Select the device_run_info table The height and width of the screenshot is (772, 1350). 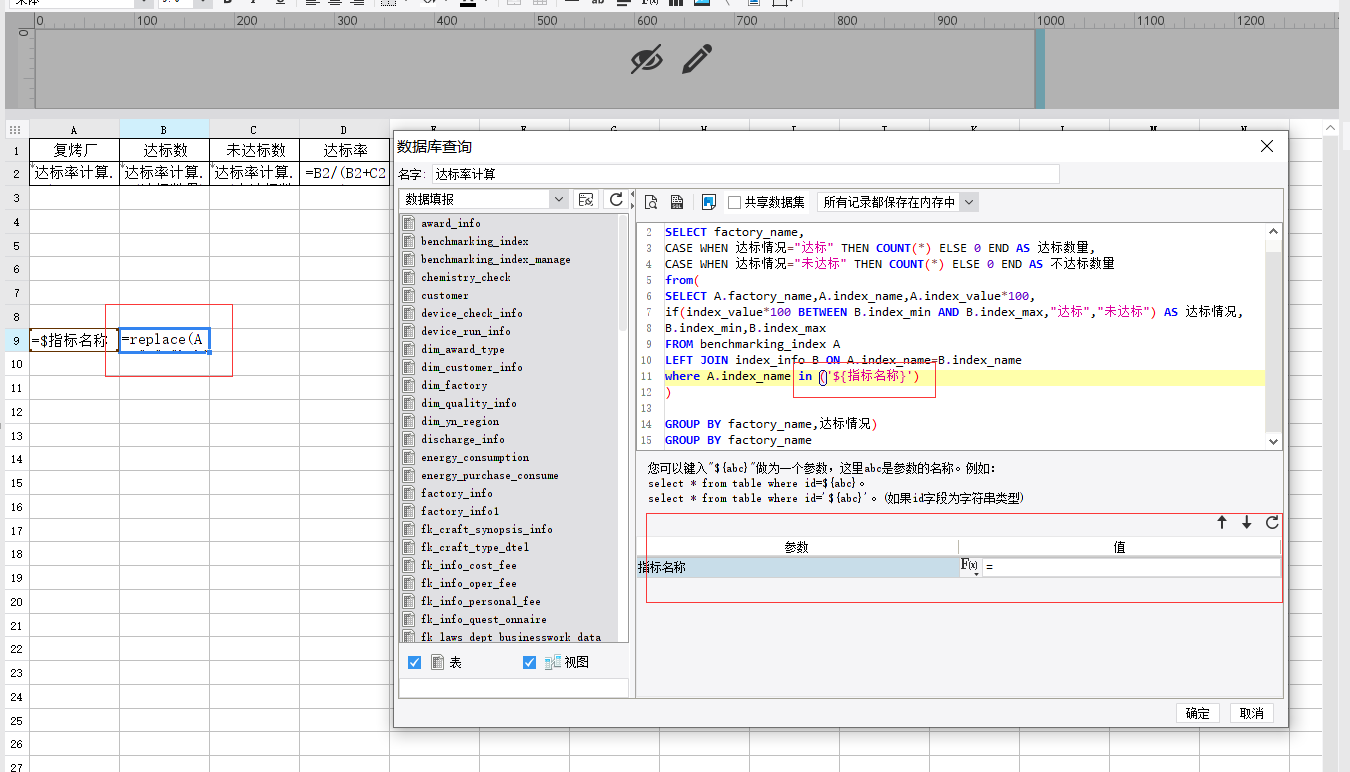pyautogui.click(x=465, y=331)
